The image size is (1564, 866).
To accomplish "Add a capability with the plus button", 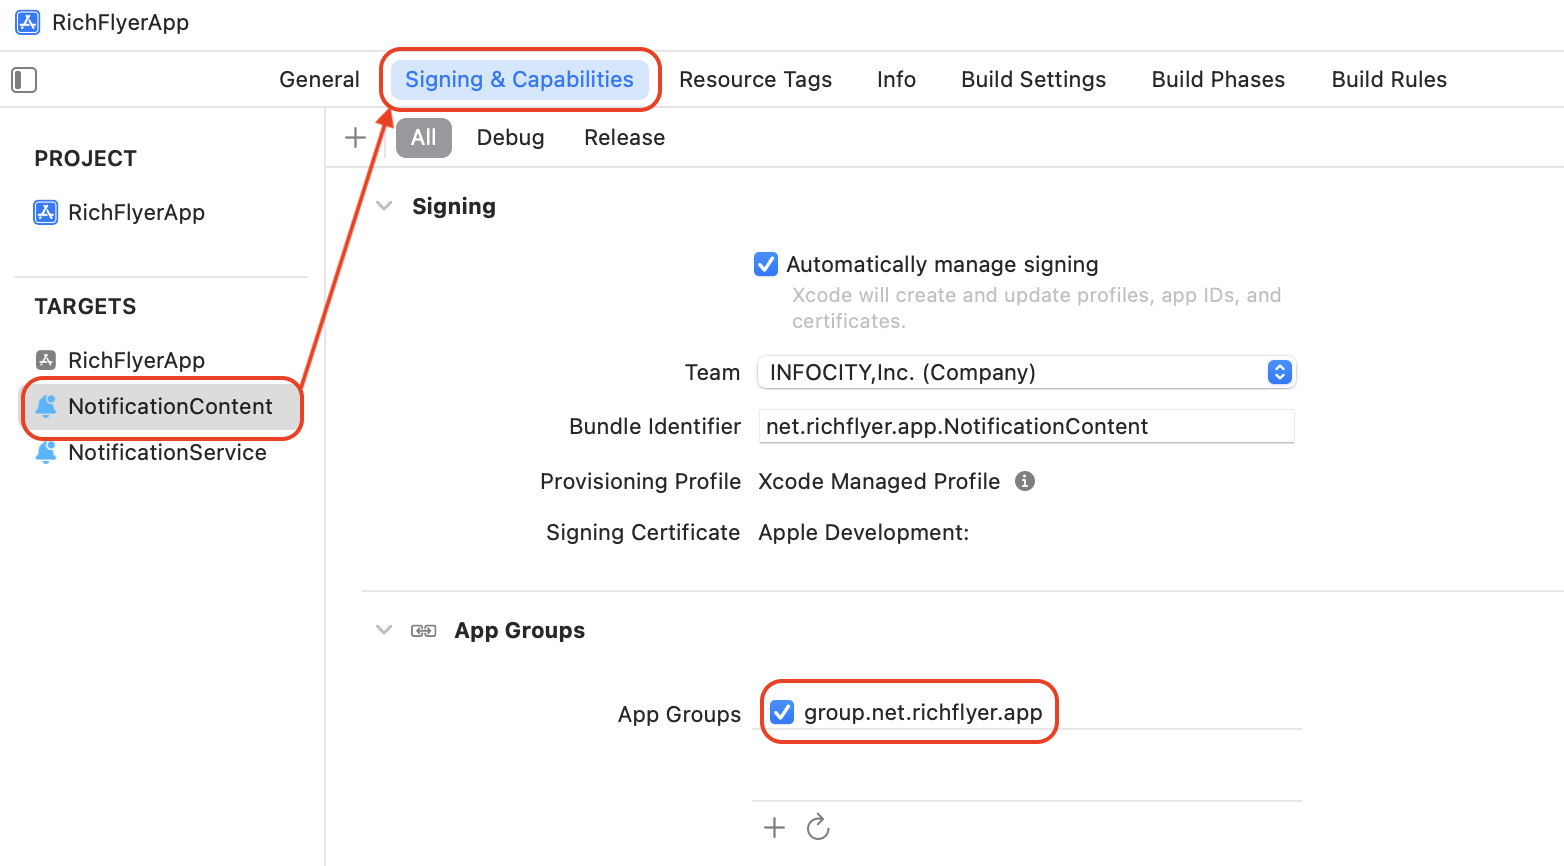I will tap(355, 138).
